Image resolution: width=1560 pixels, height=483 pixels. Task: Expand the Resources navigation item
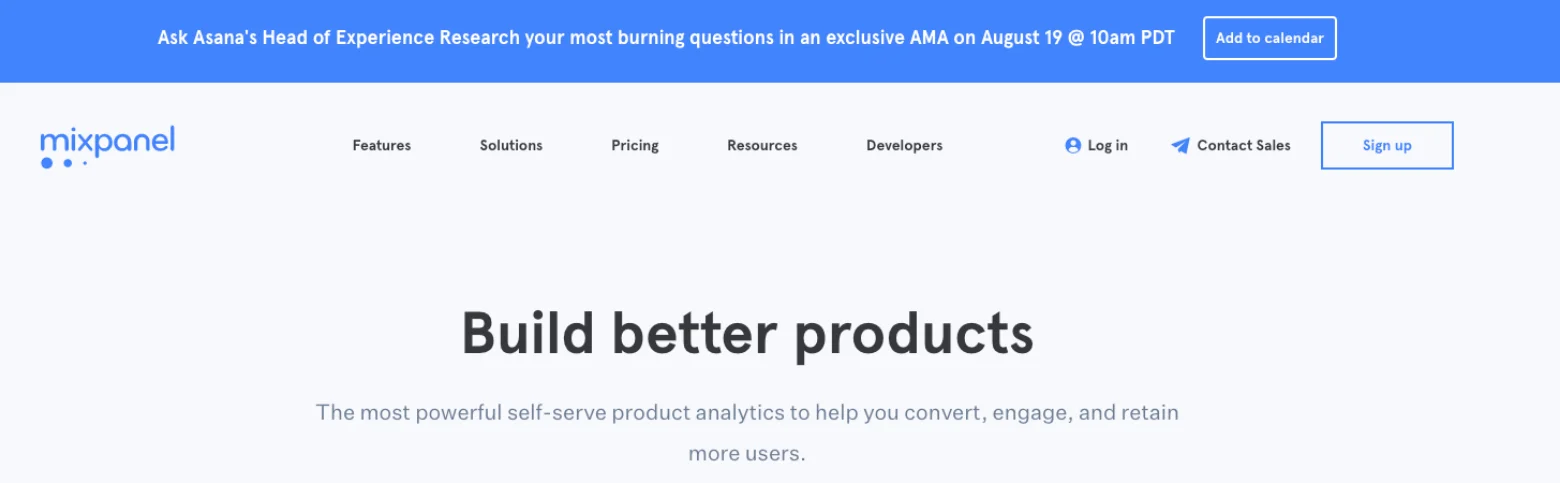tap(762, 146)
